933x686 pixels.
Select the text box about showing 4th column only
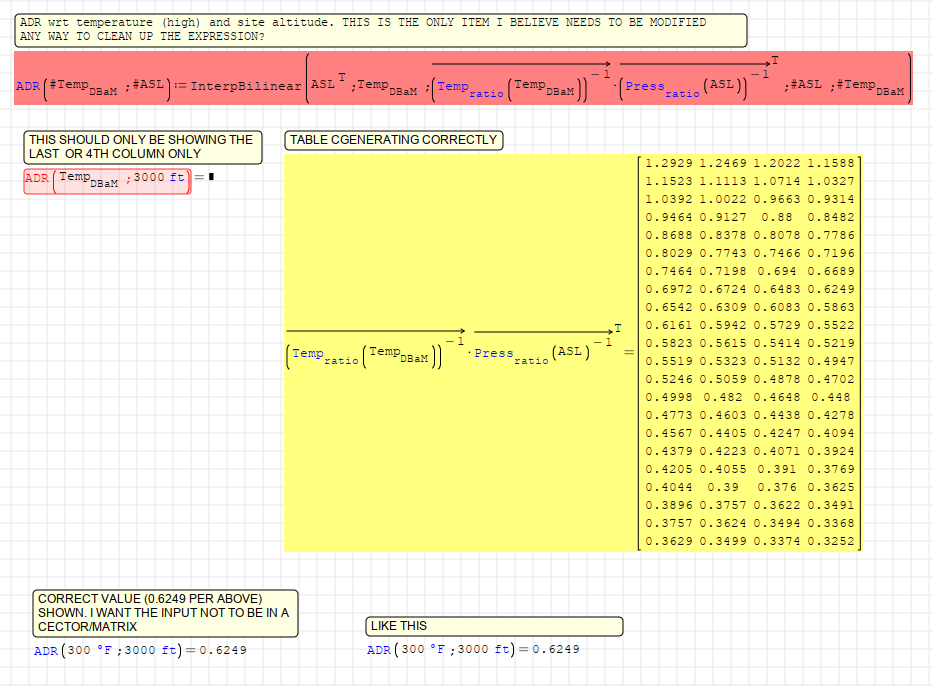(143, 147)
